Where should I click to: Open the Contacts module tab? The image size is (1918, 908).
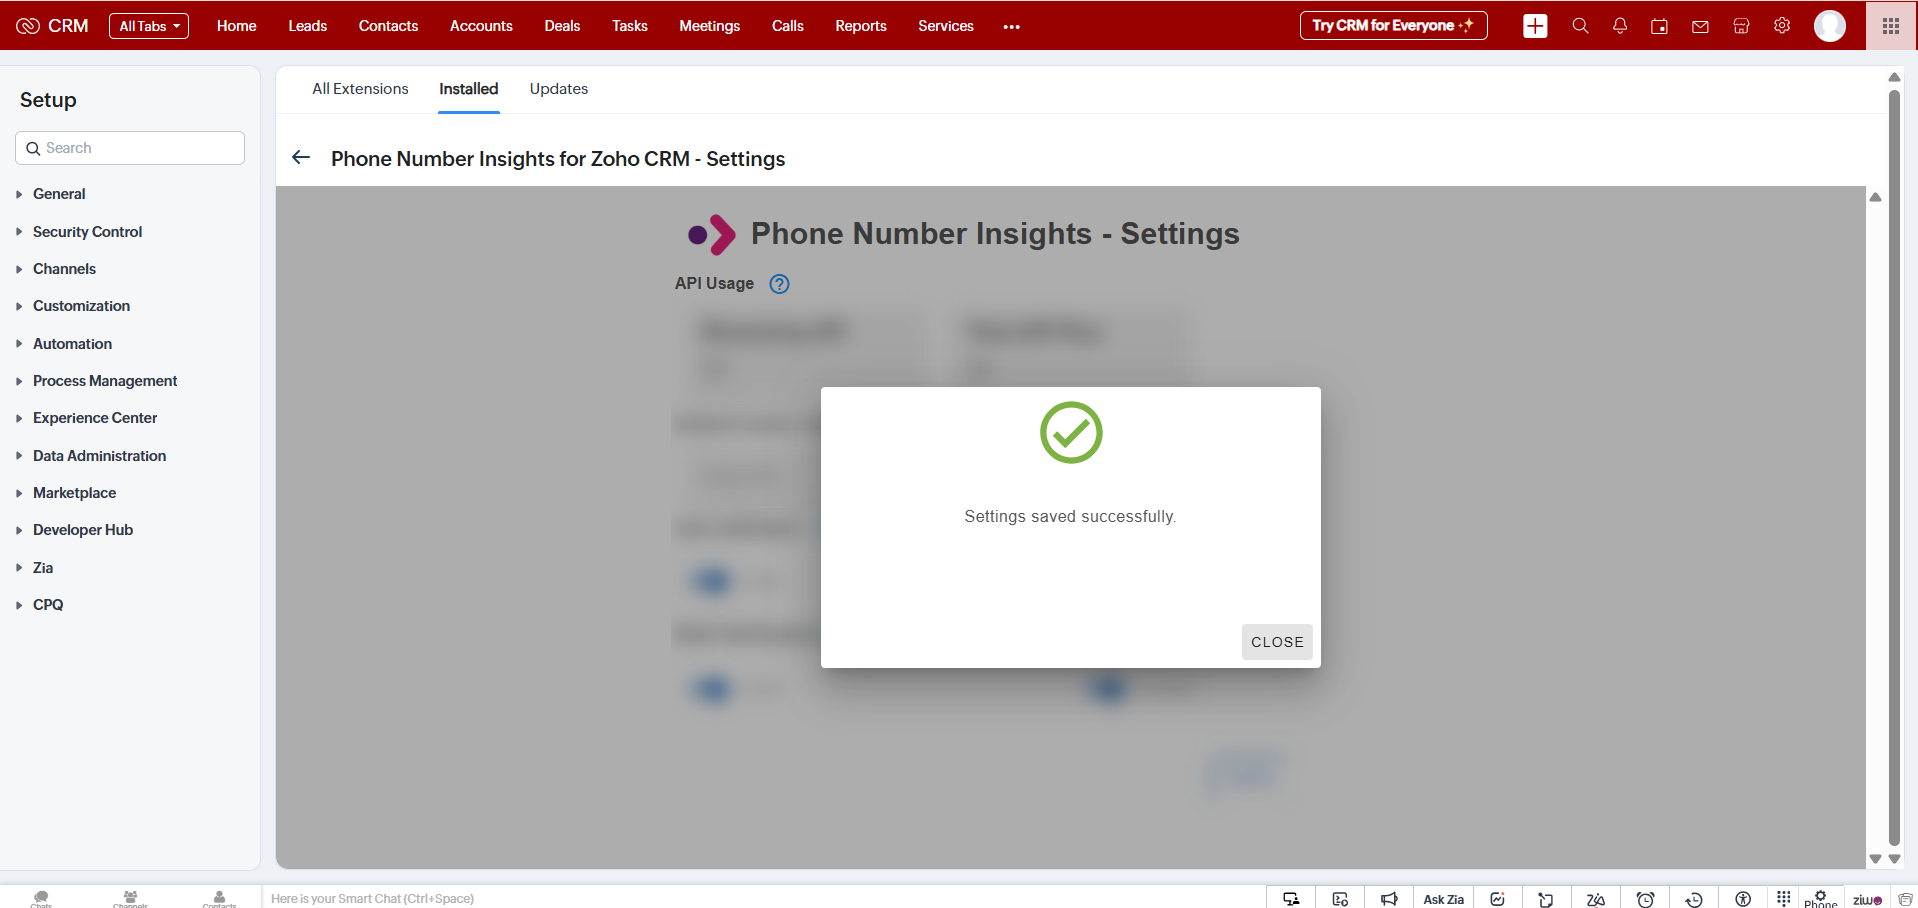tap(388, 26)
